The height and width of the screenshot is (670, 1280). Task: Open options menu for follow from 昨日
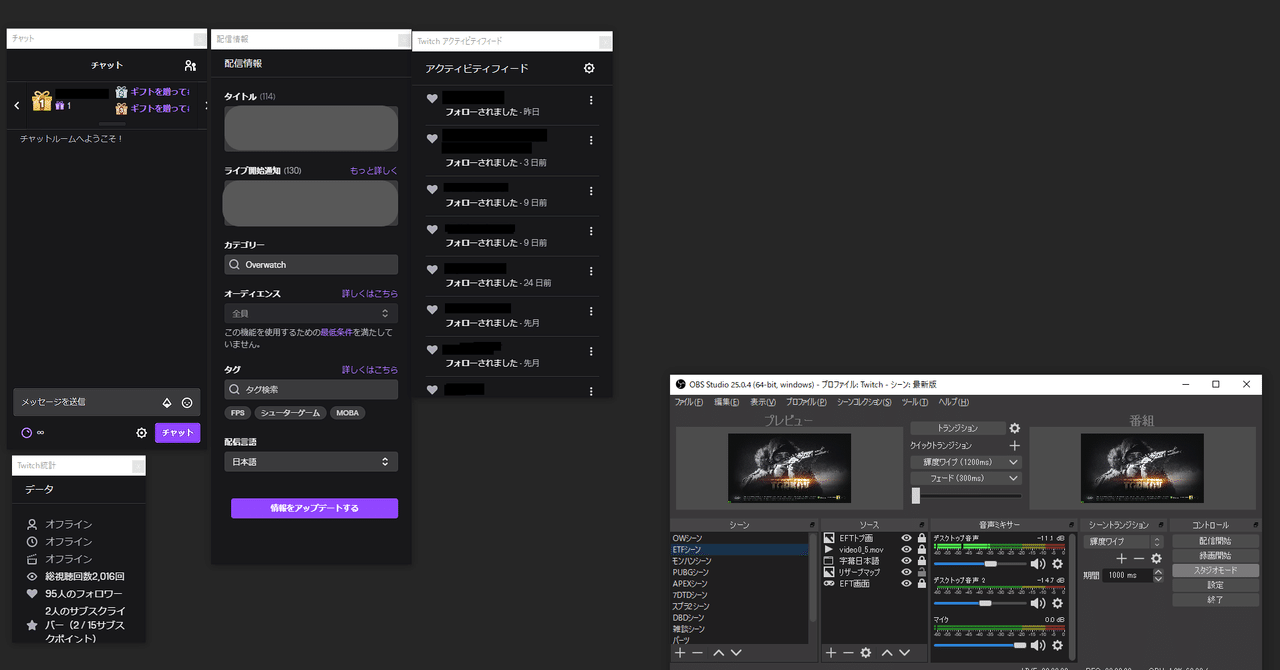coord(591,100)
